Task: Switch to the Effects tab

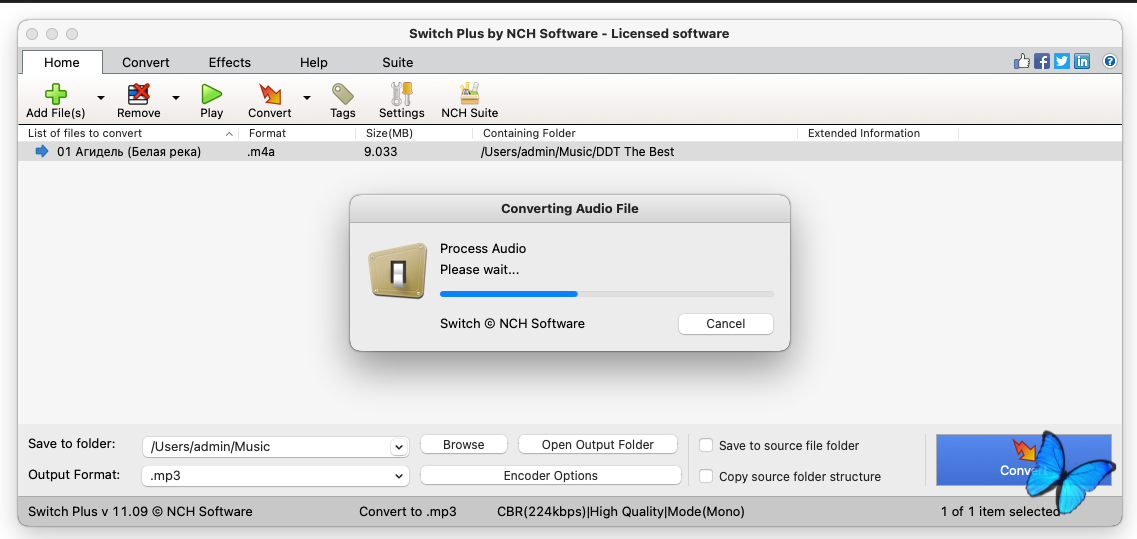Action: (x=230, y=62)
